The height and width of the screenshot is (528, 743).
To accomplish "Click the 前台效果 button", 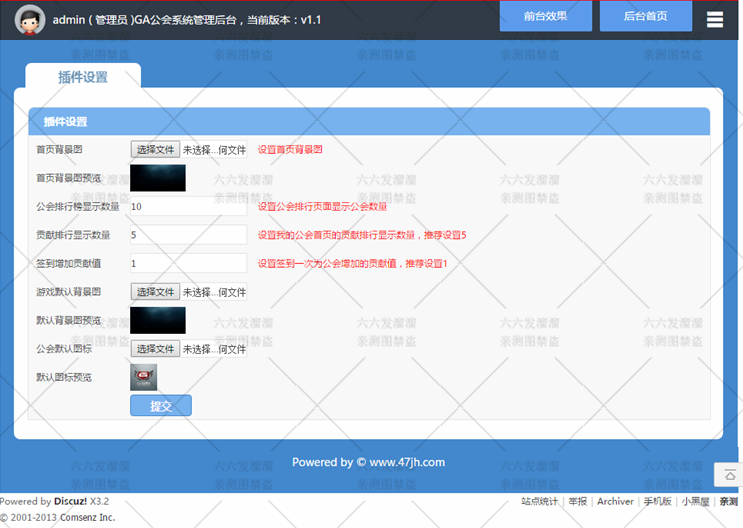I will pos(545,16).
